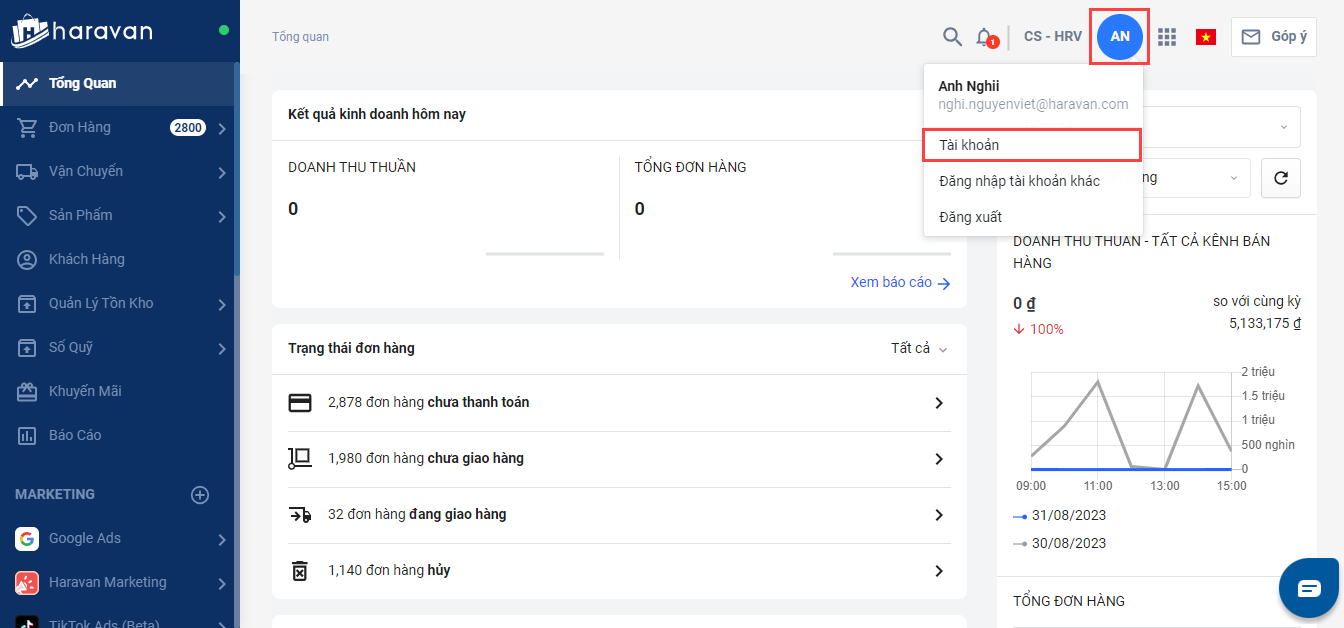This screenshot has width=1344, height=628.
Task: Open the notifications bell
Action: (984, 37)
